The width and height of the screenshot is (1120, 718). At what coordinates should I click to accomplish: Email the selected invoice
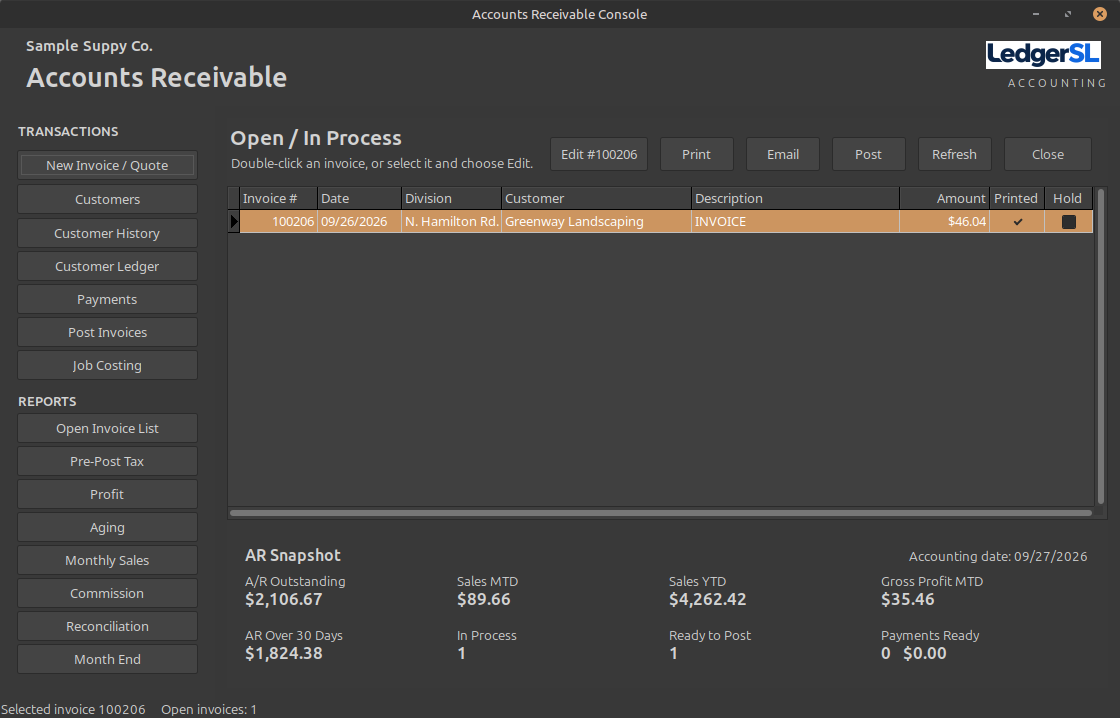783,154
